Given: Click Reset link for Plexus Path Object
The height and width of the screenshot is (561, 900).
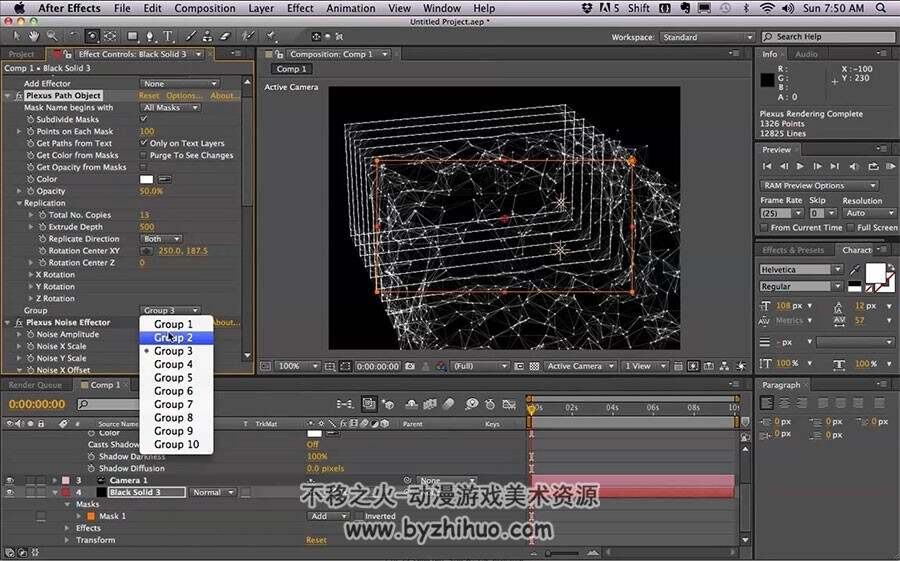Looking at the screenshot, I should (x=149, y=95).
